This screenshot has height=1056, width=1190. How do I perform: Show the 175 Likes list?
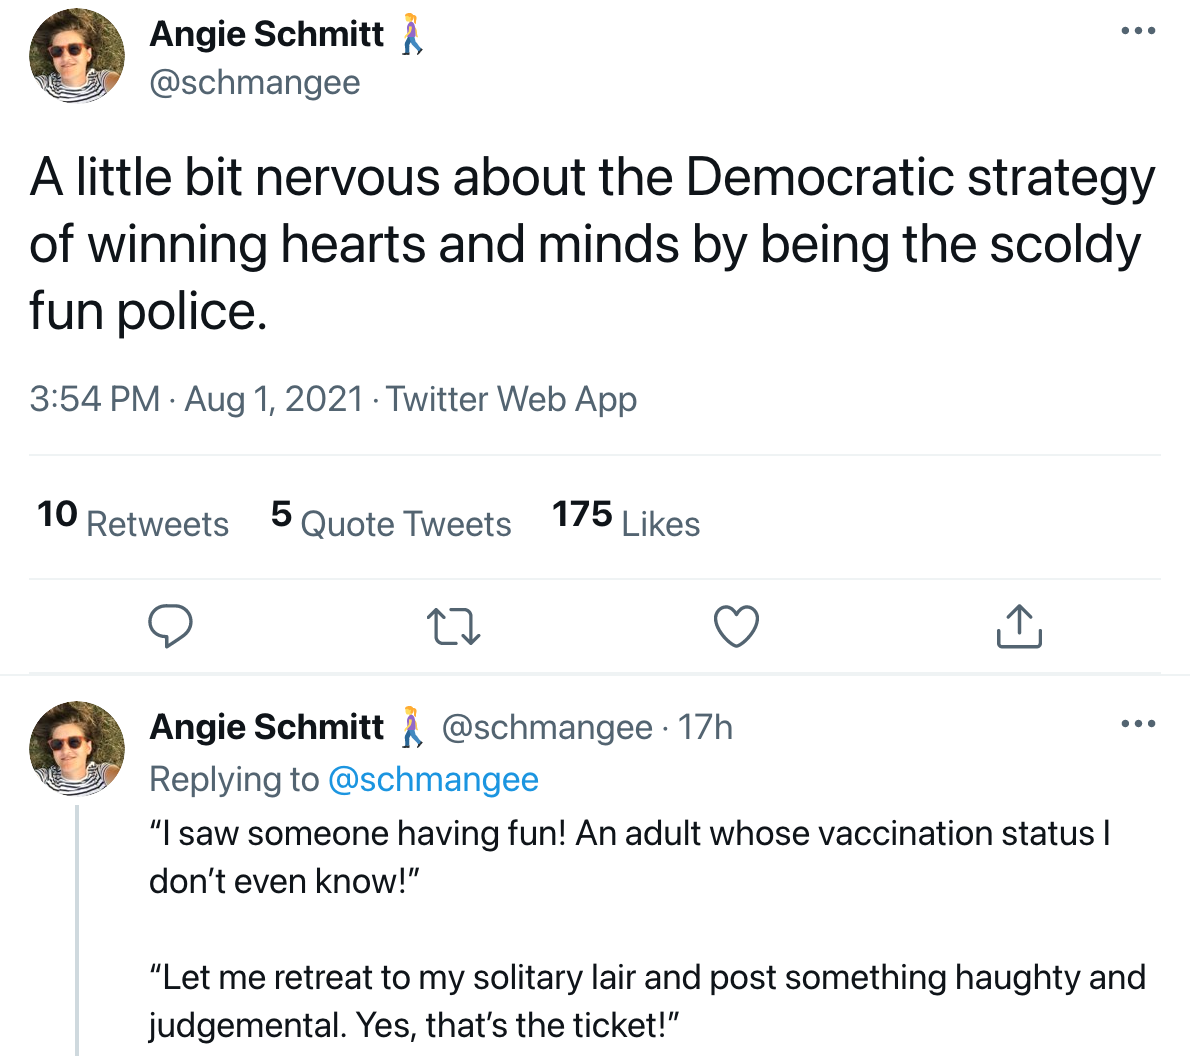click(x=626, y=520)
